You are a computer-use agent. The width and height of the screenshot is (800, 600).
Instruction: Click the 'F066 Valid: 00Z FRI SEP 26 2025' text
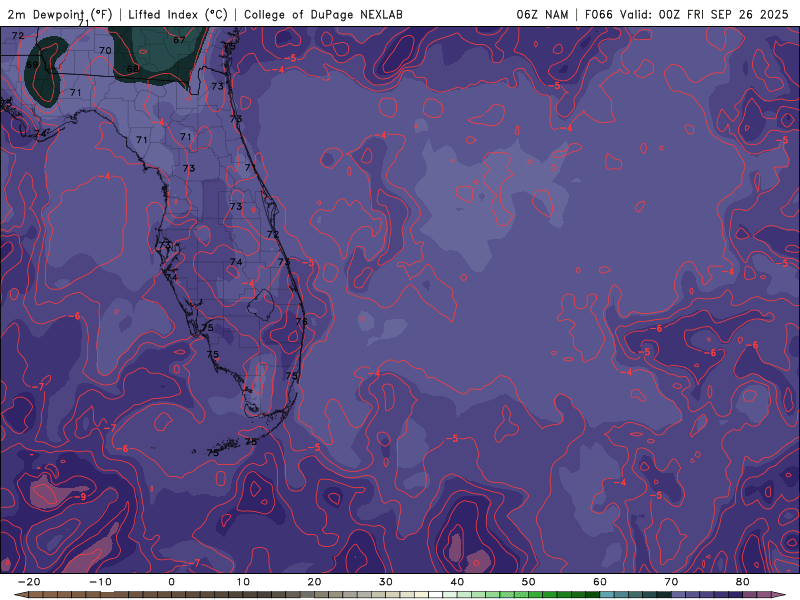click(687, 14)
